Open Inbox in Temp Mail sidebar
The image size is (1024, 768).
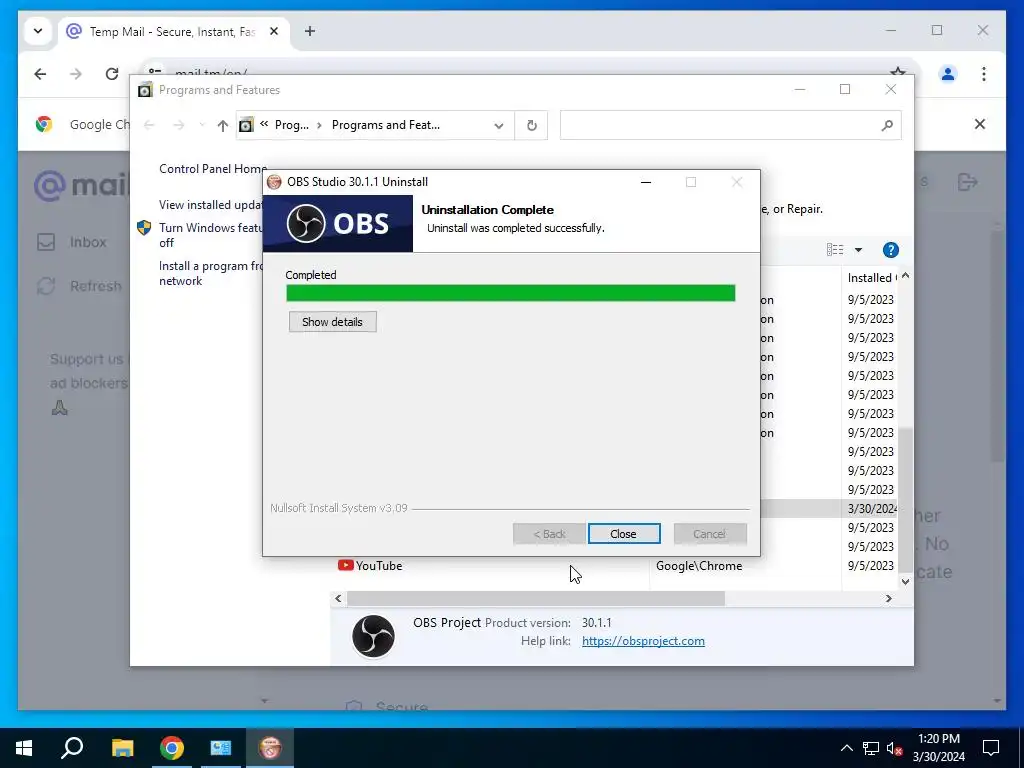[72, 242]
